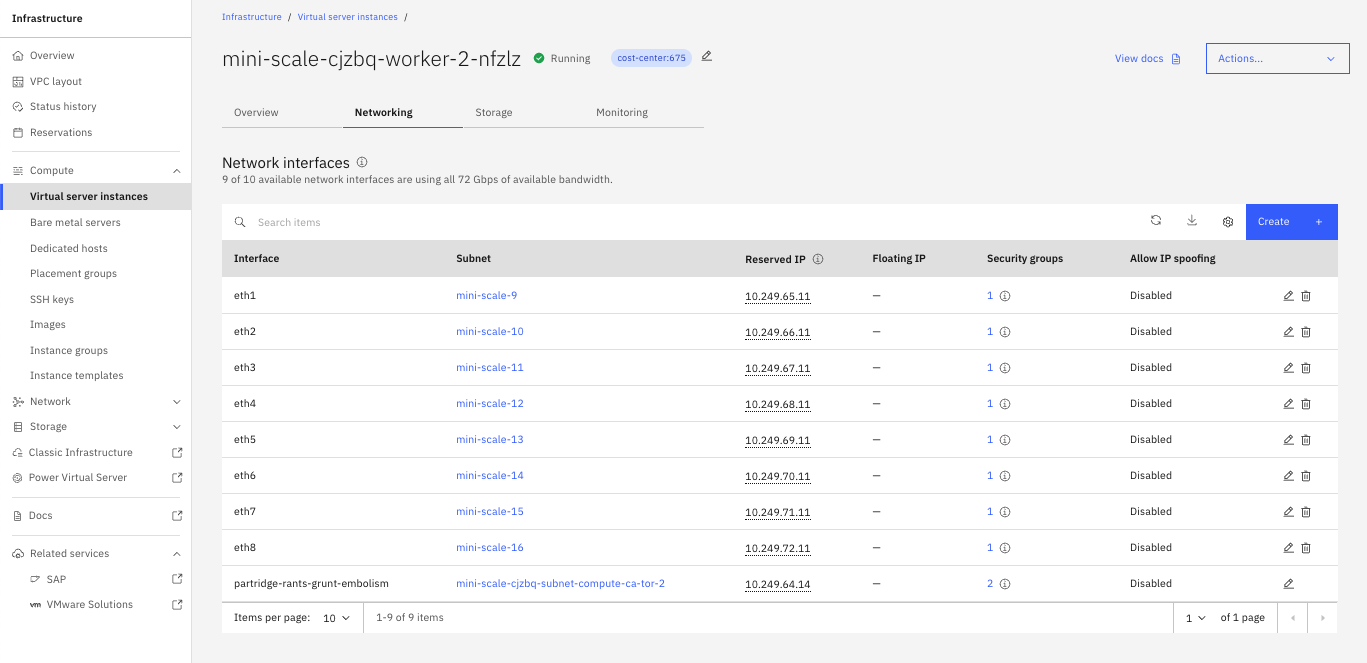This screenshot has height=663, width=1367.
Task: Open the mini-scale-12 subnet link
Action: 490,404
